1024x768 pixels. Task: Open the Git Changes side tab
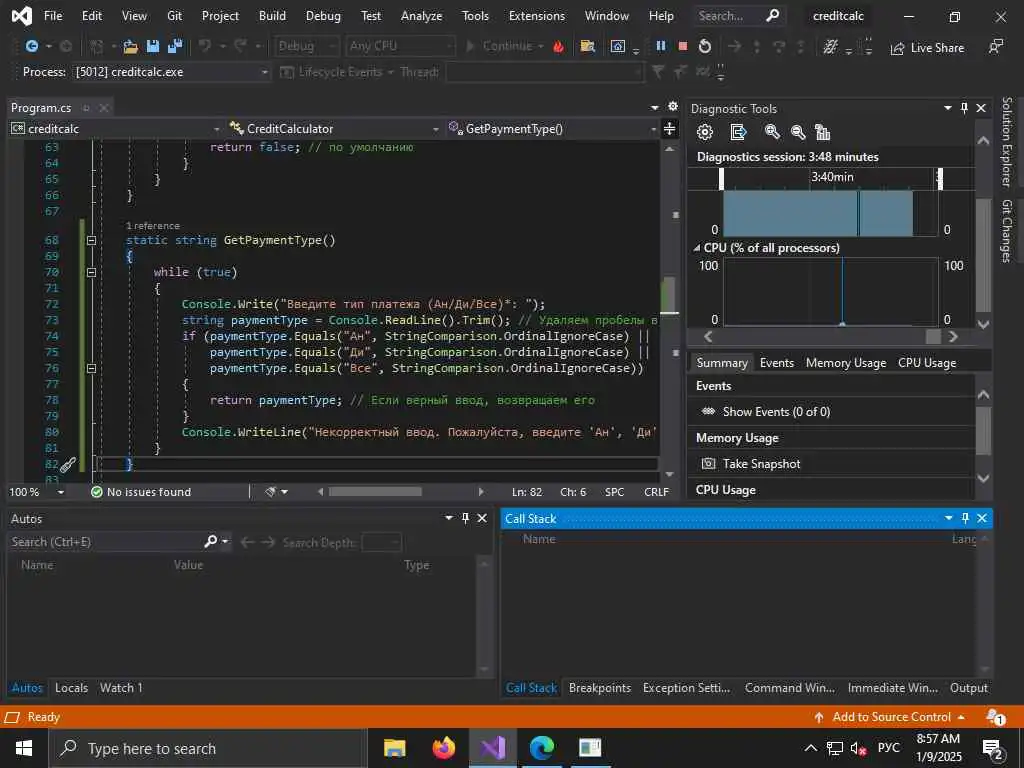pos(1006,231)
